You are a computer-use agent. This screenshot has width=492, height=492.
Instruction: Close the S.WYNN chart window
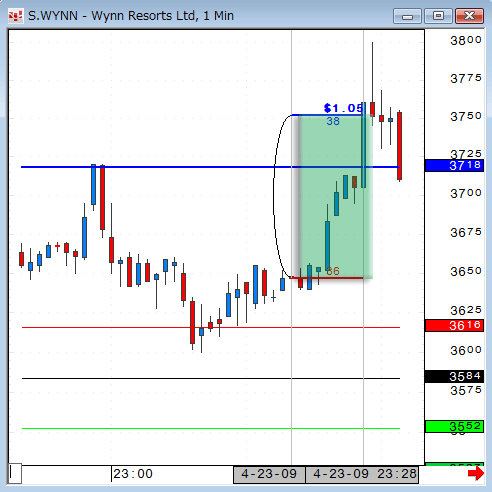point(469,16)
